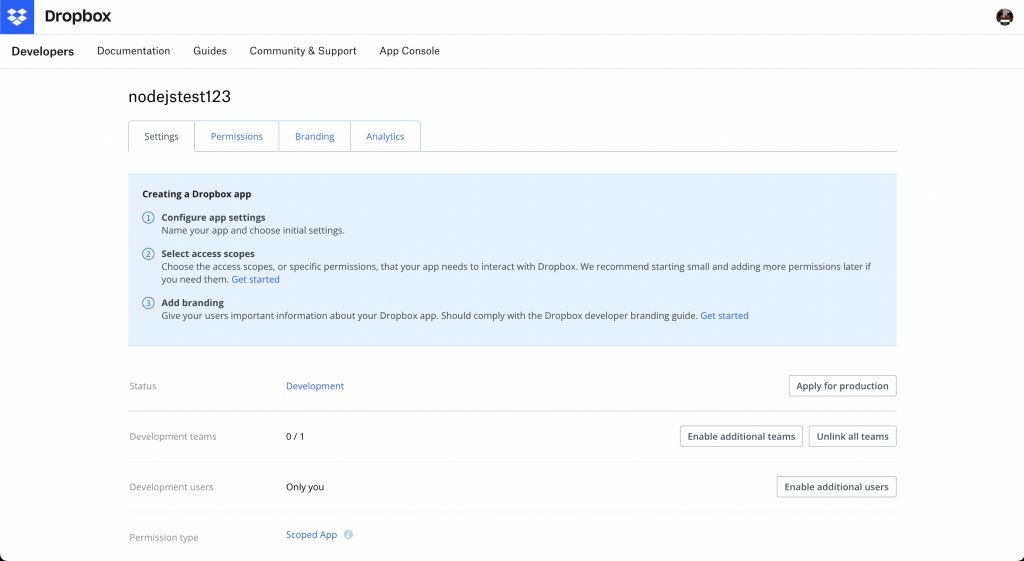Click the Creating a Dropbox app heading

[197, 194]
